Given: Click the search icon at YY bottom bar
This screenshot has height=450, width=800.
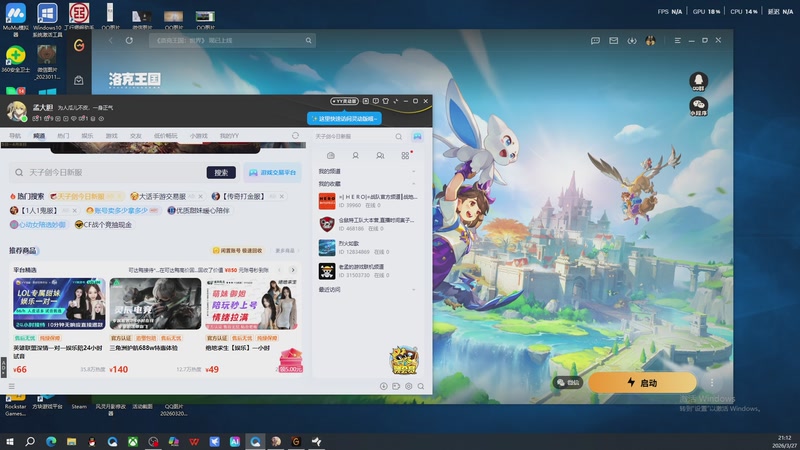Looking at the screenshot, I should pos(421,386).
